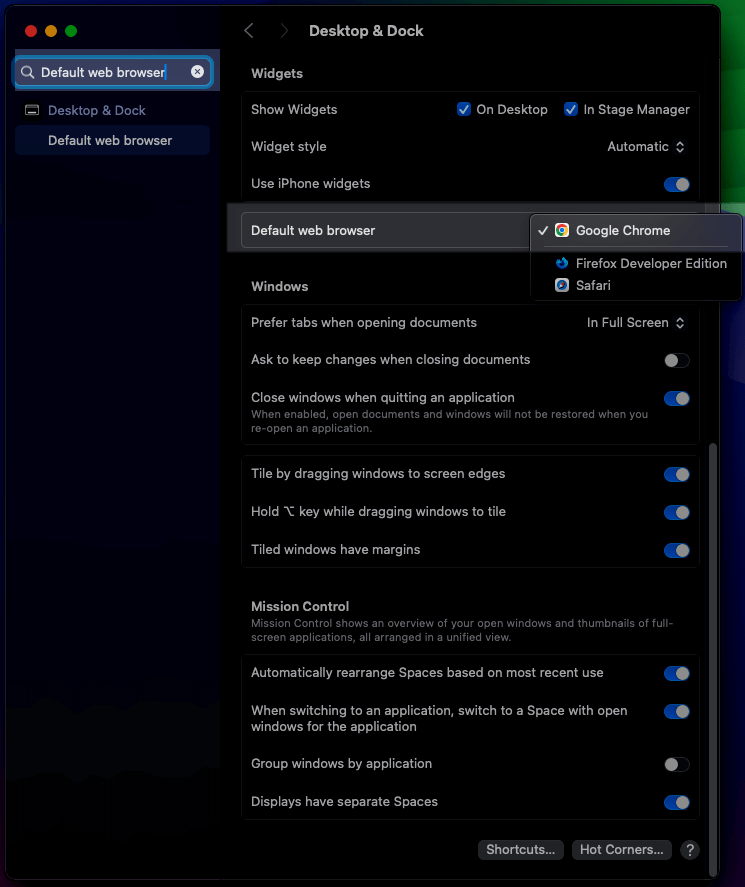Click the Desktop & Dock sidebar icon
The width and height of the screenshot is (745, 887).
point(32,110)
